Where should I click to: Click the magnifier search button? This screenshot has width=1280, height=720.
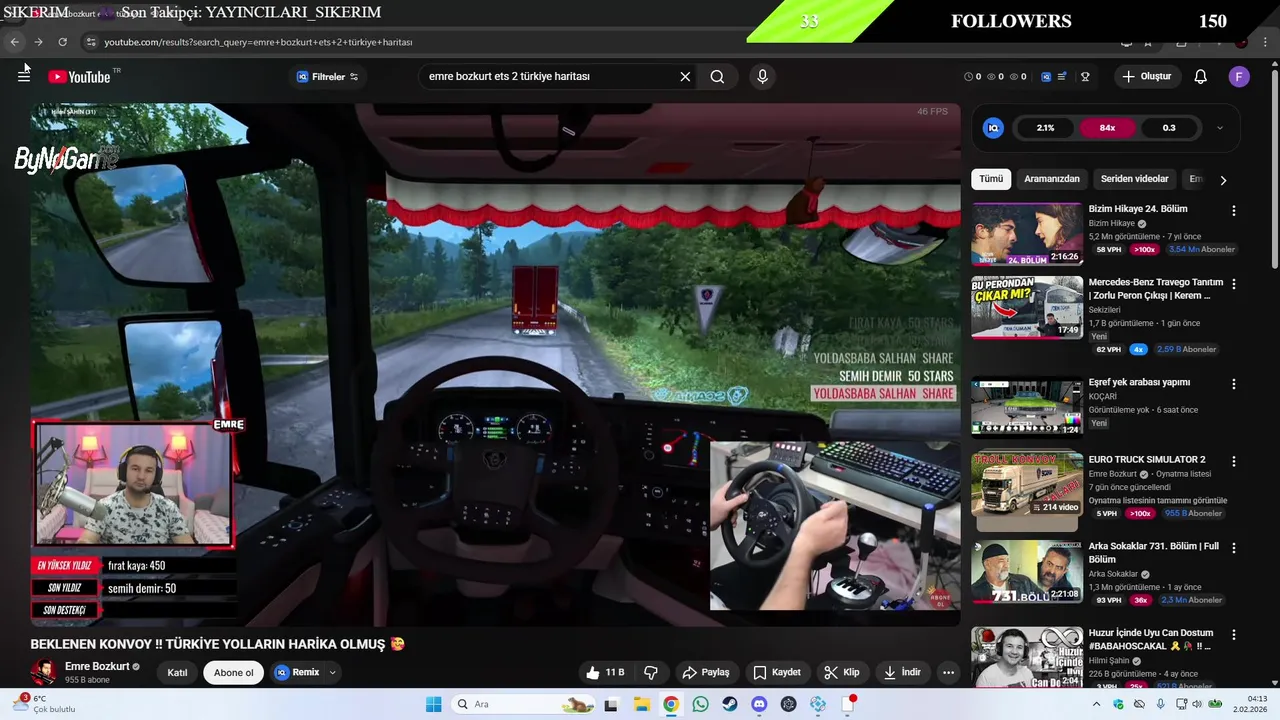coord(717,76)
